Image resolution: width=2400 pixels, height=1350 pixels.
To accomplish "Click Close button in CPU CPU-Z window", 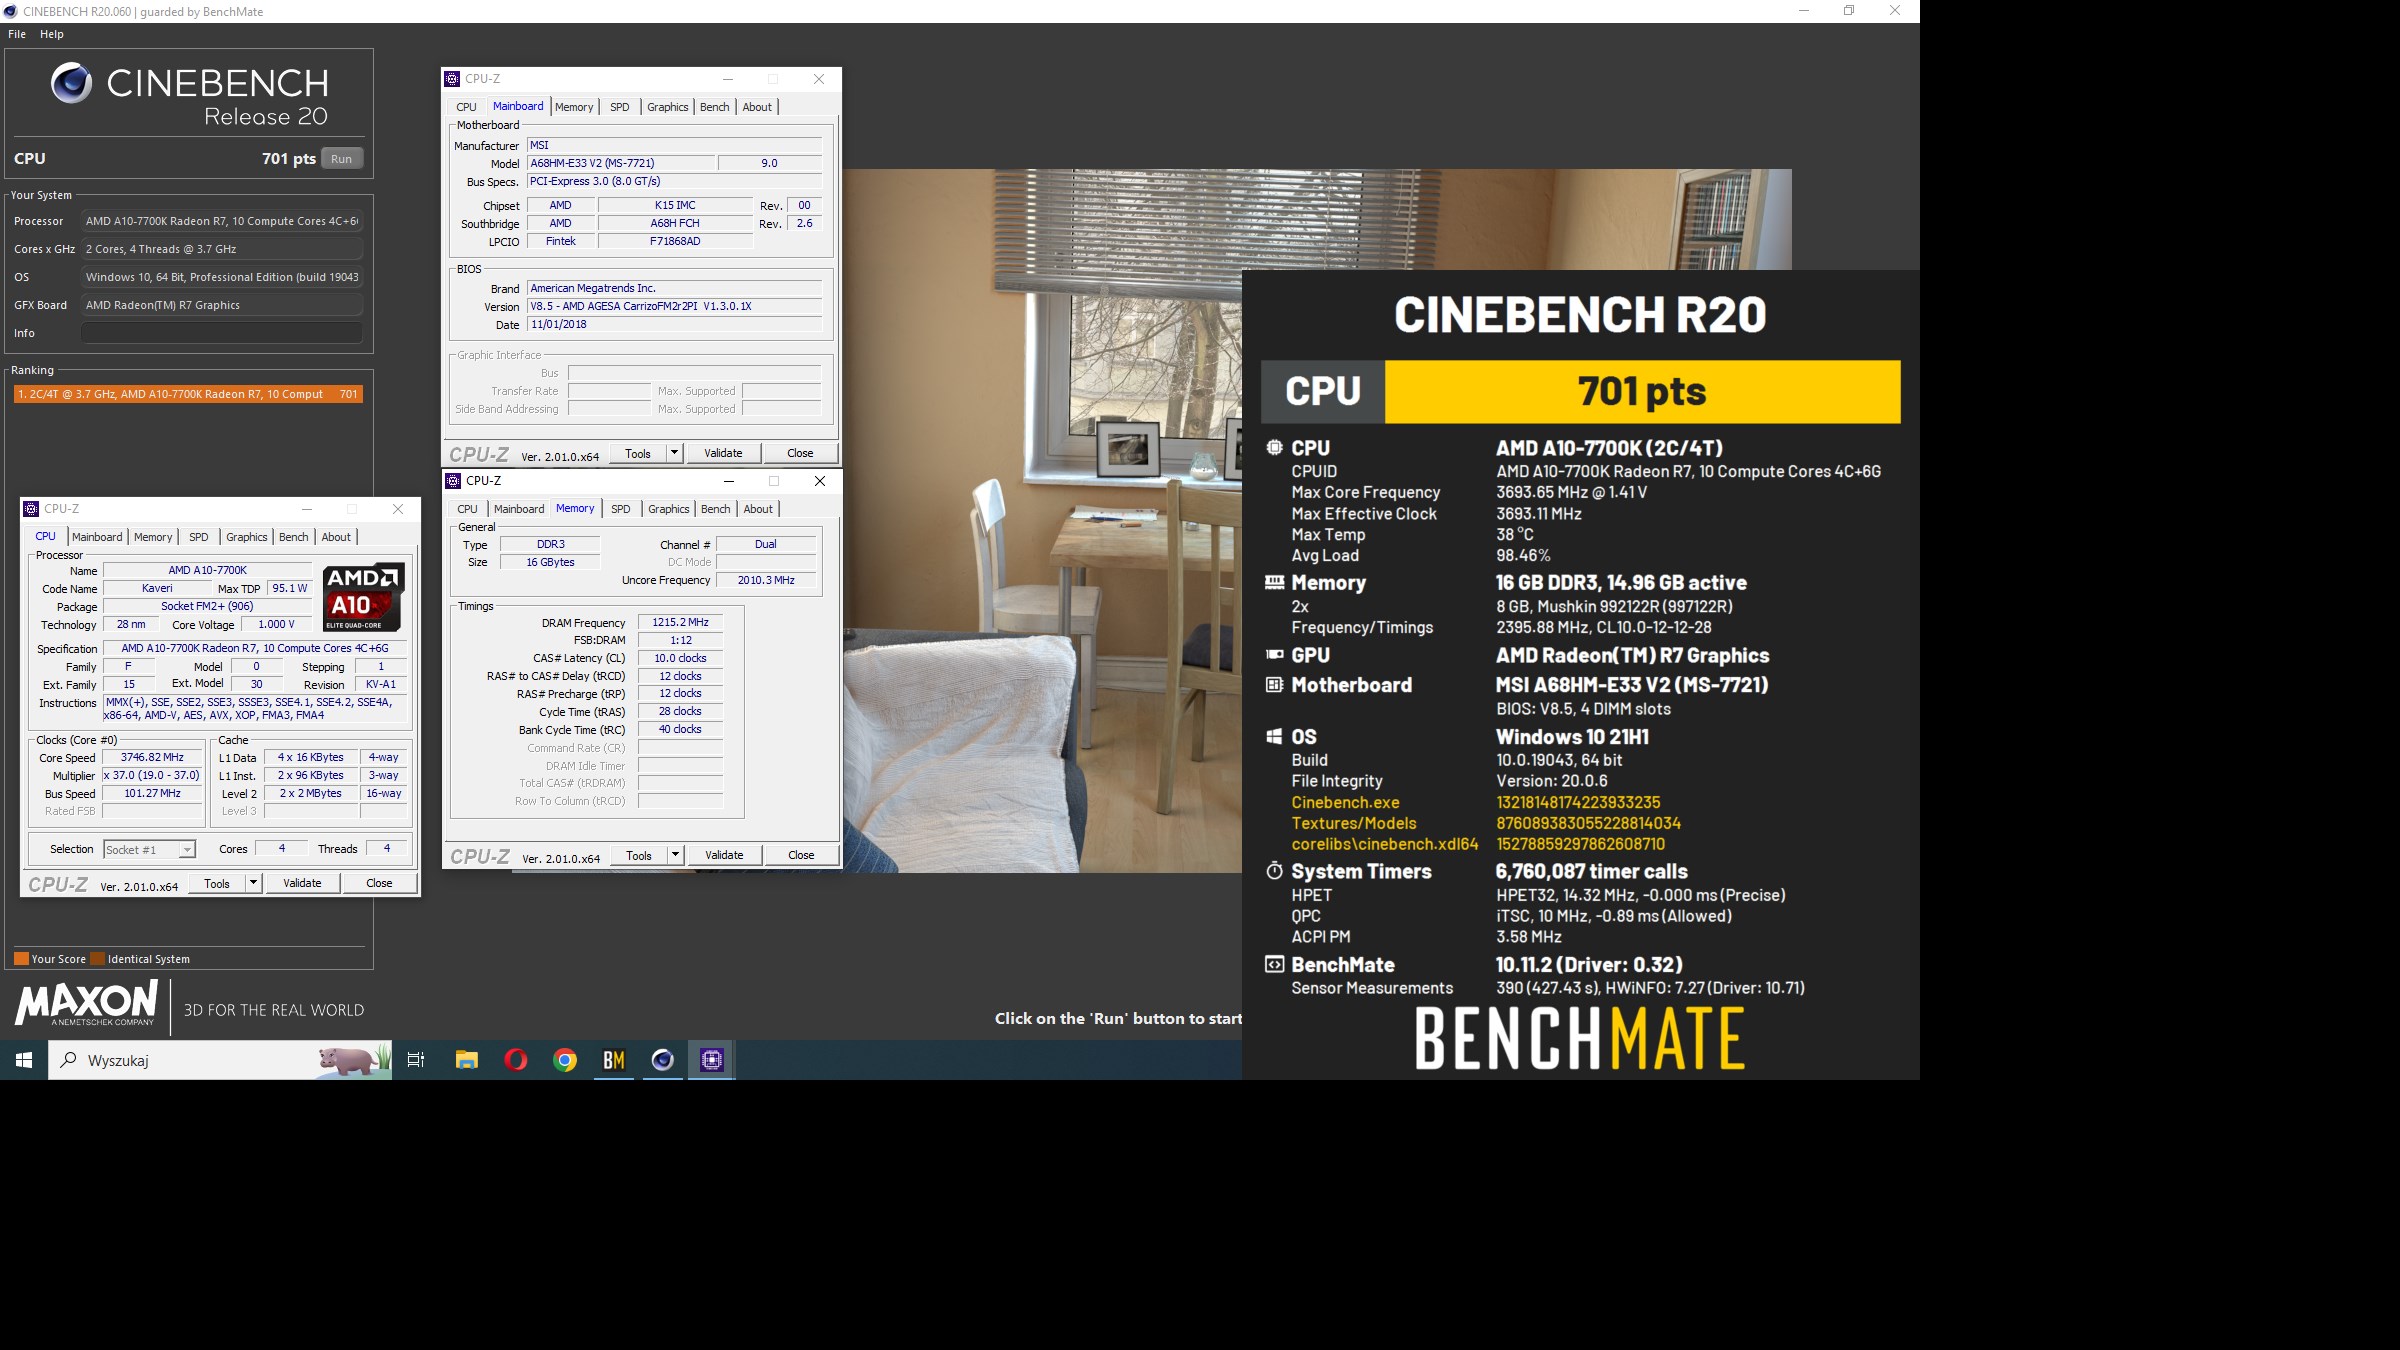I will click(379, 883).
